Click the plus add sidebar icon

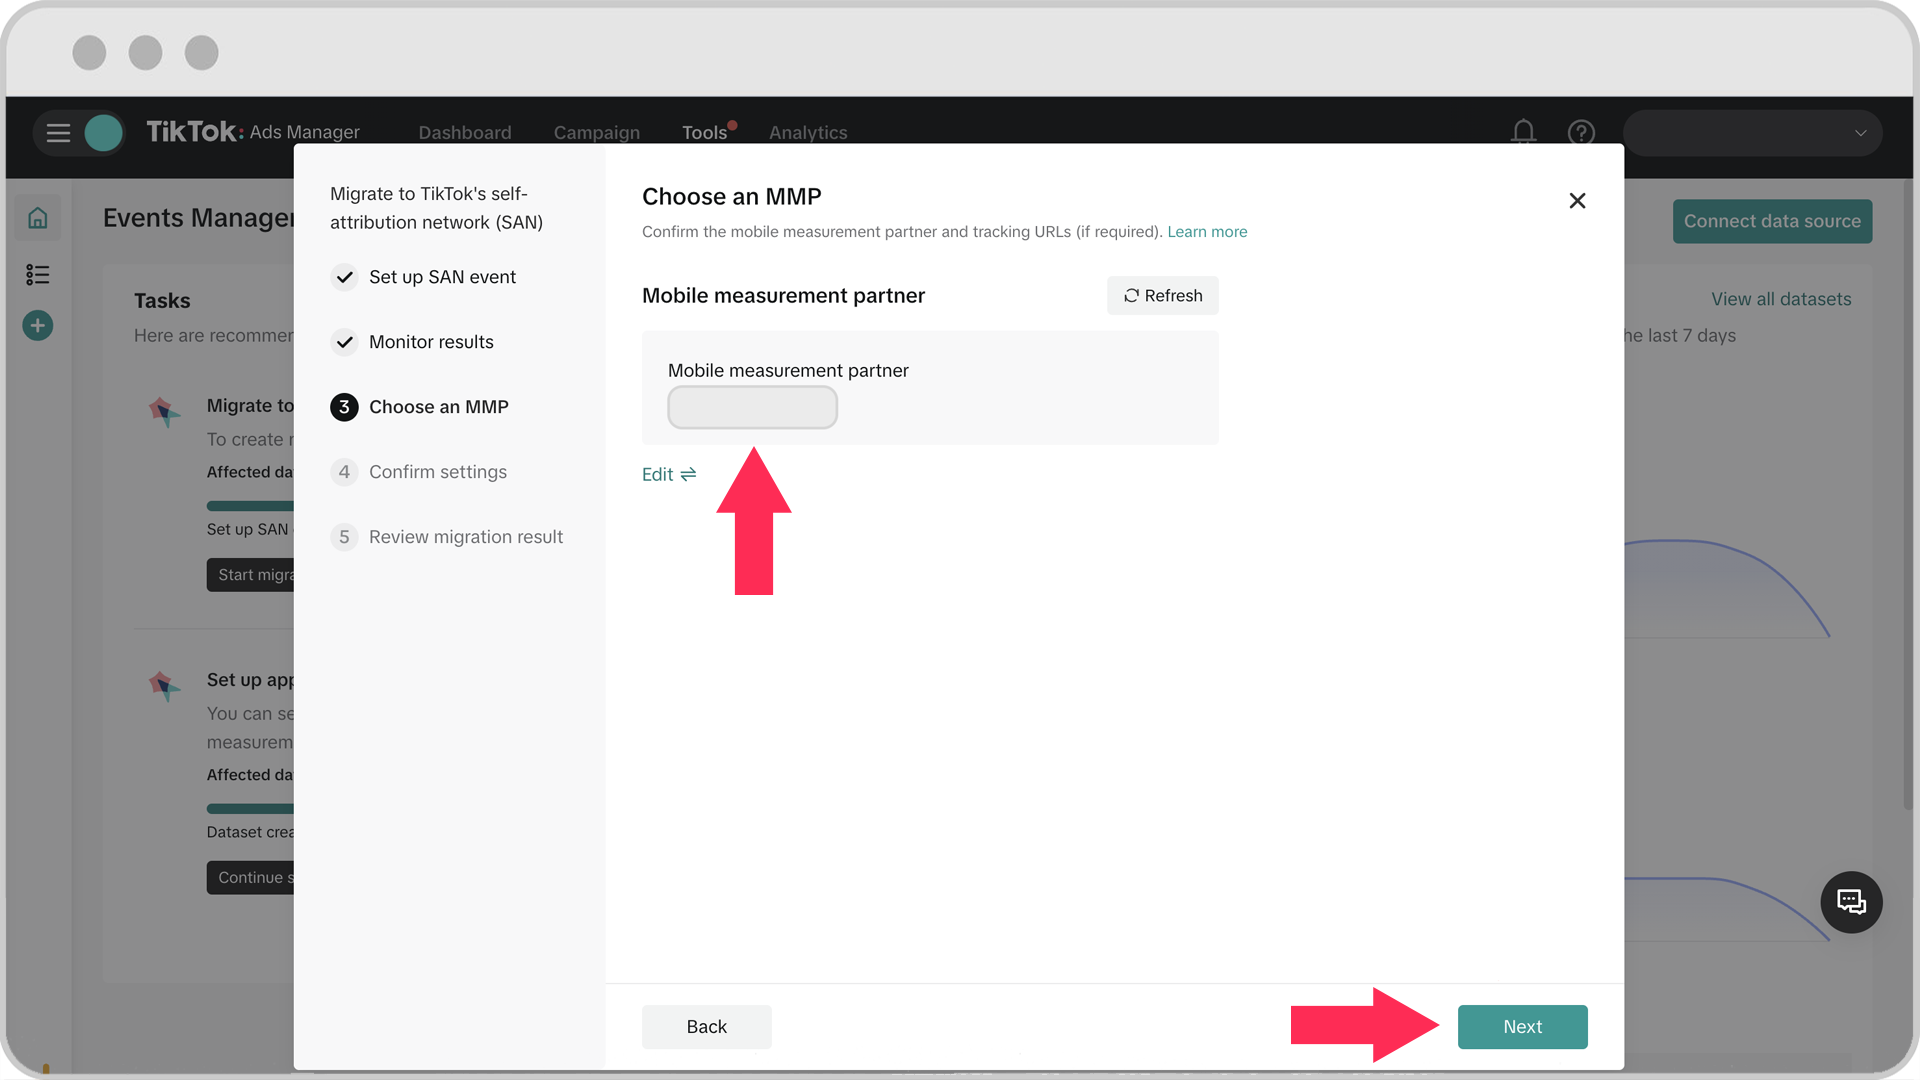point(36,326)
